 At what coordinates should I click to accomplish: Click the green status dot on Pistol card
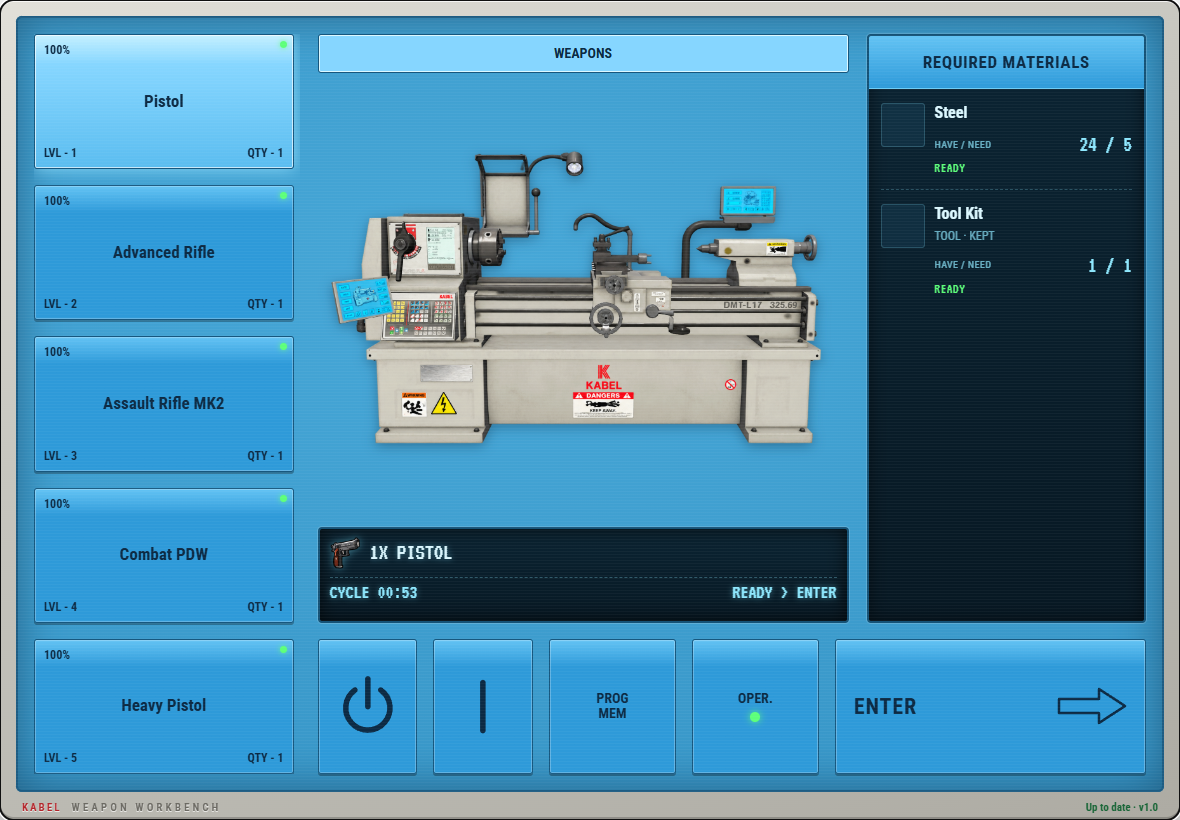point(283,44)
